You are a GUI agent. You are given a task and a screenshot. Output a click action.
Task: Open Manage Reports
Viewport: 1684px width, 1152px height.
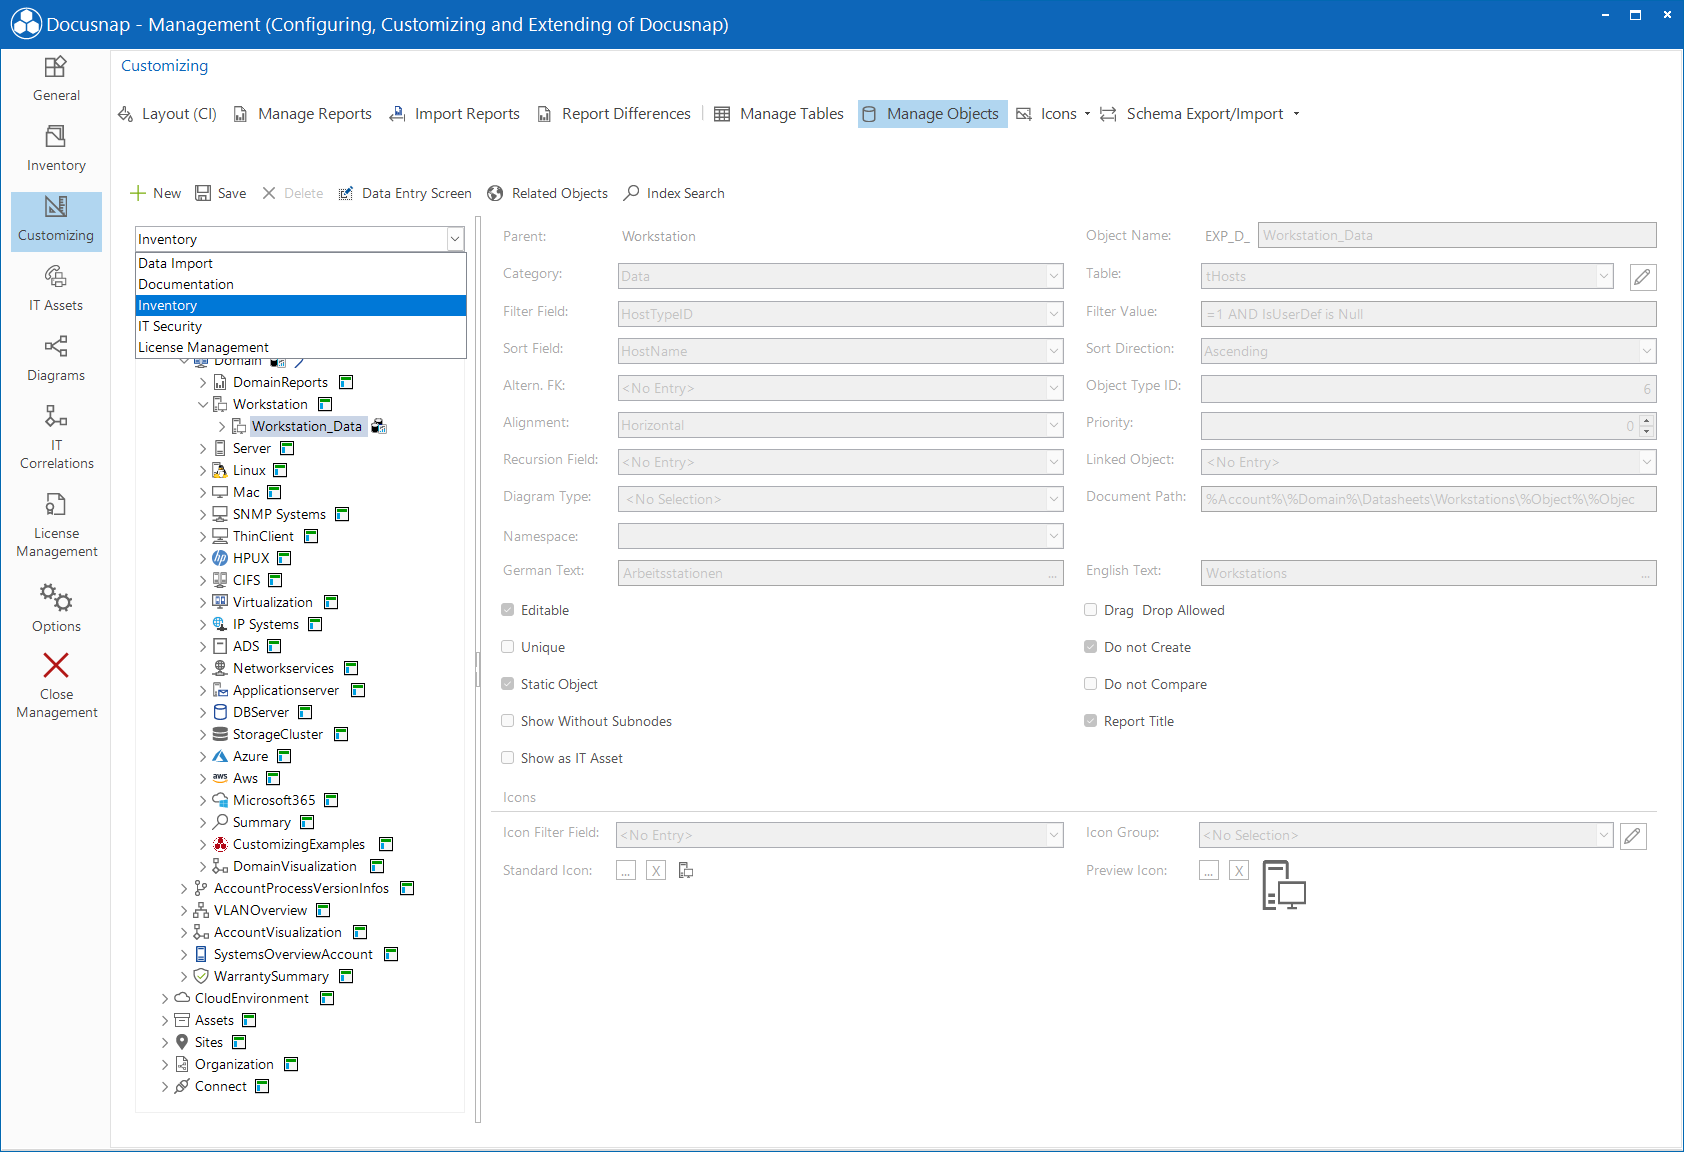point(303,114)
